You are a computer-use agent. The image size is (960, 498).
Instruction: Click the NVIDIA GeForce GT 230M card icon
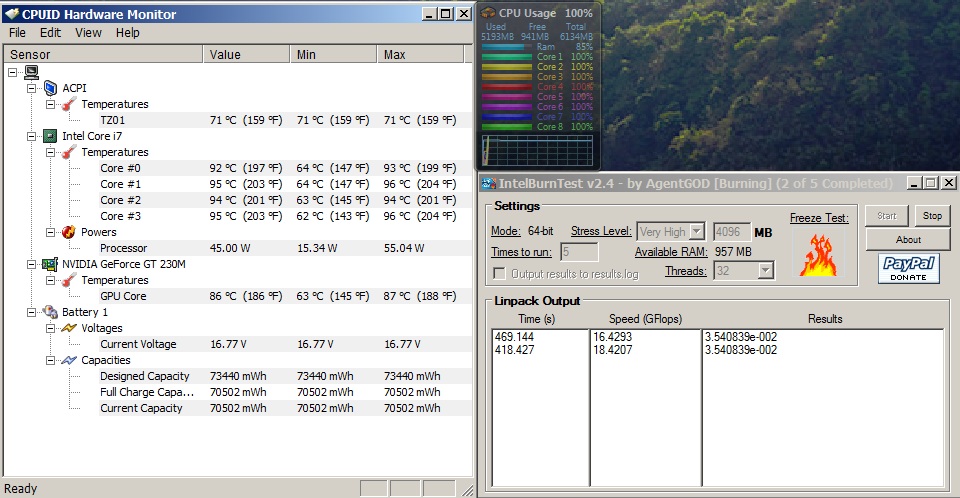(x=50, y=265)
